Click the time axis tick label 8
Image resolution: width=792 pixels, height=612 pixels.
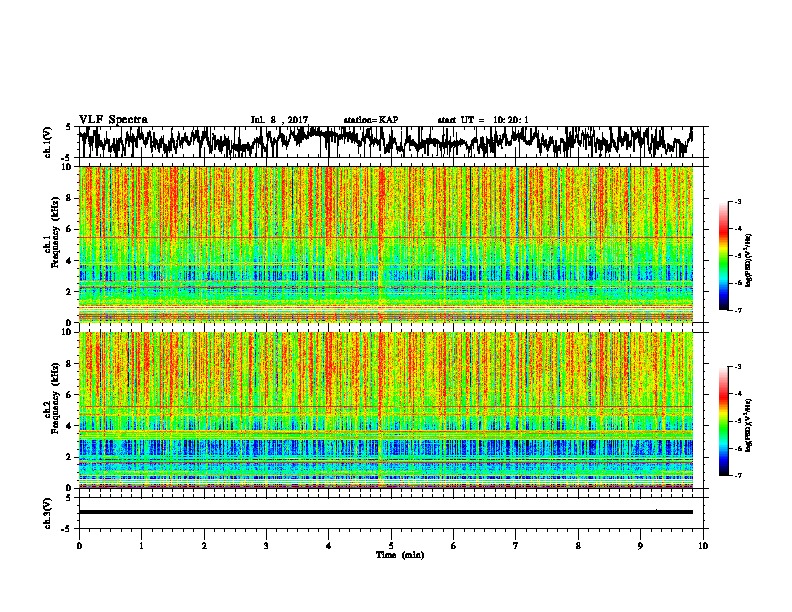click(x=578, y=546)
